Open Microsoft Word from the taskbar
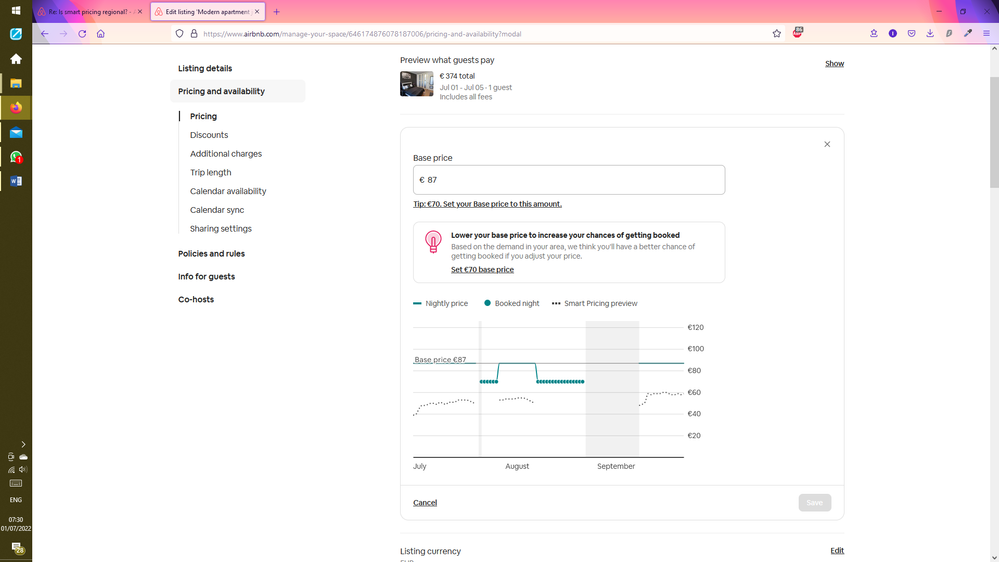Screen dimensions: 999x562 [16, 181]
